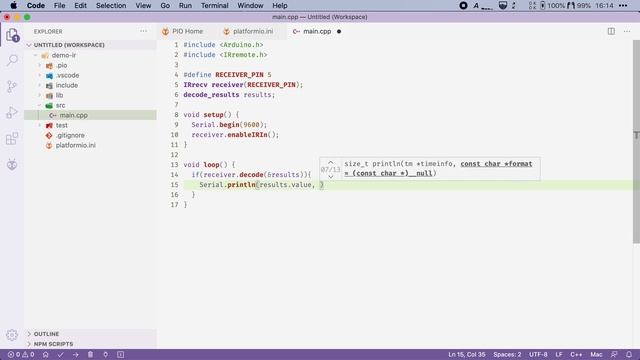Show next signature in parameter hint
The height and width of the screenshot is (360, 640).
[x=331, y=176]
